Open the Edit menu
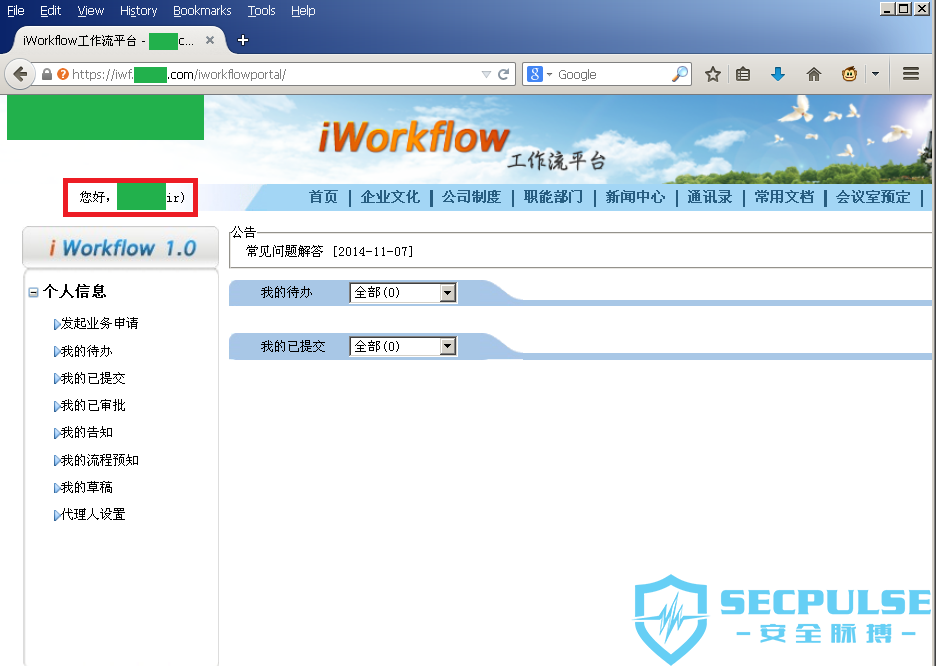Screen dimensions: 936x666 point(51,11)
